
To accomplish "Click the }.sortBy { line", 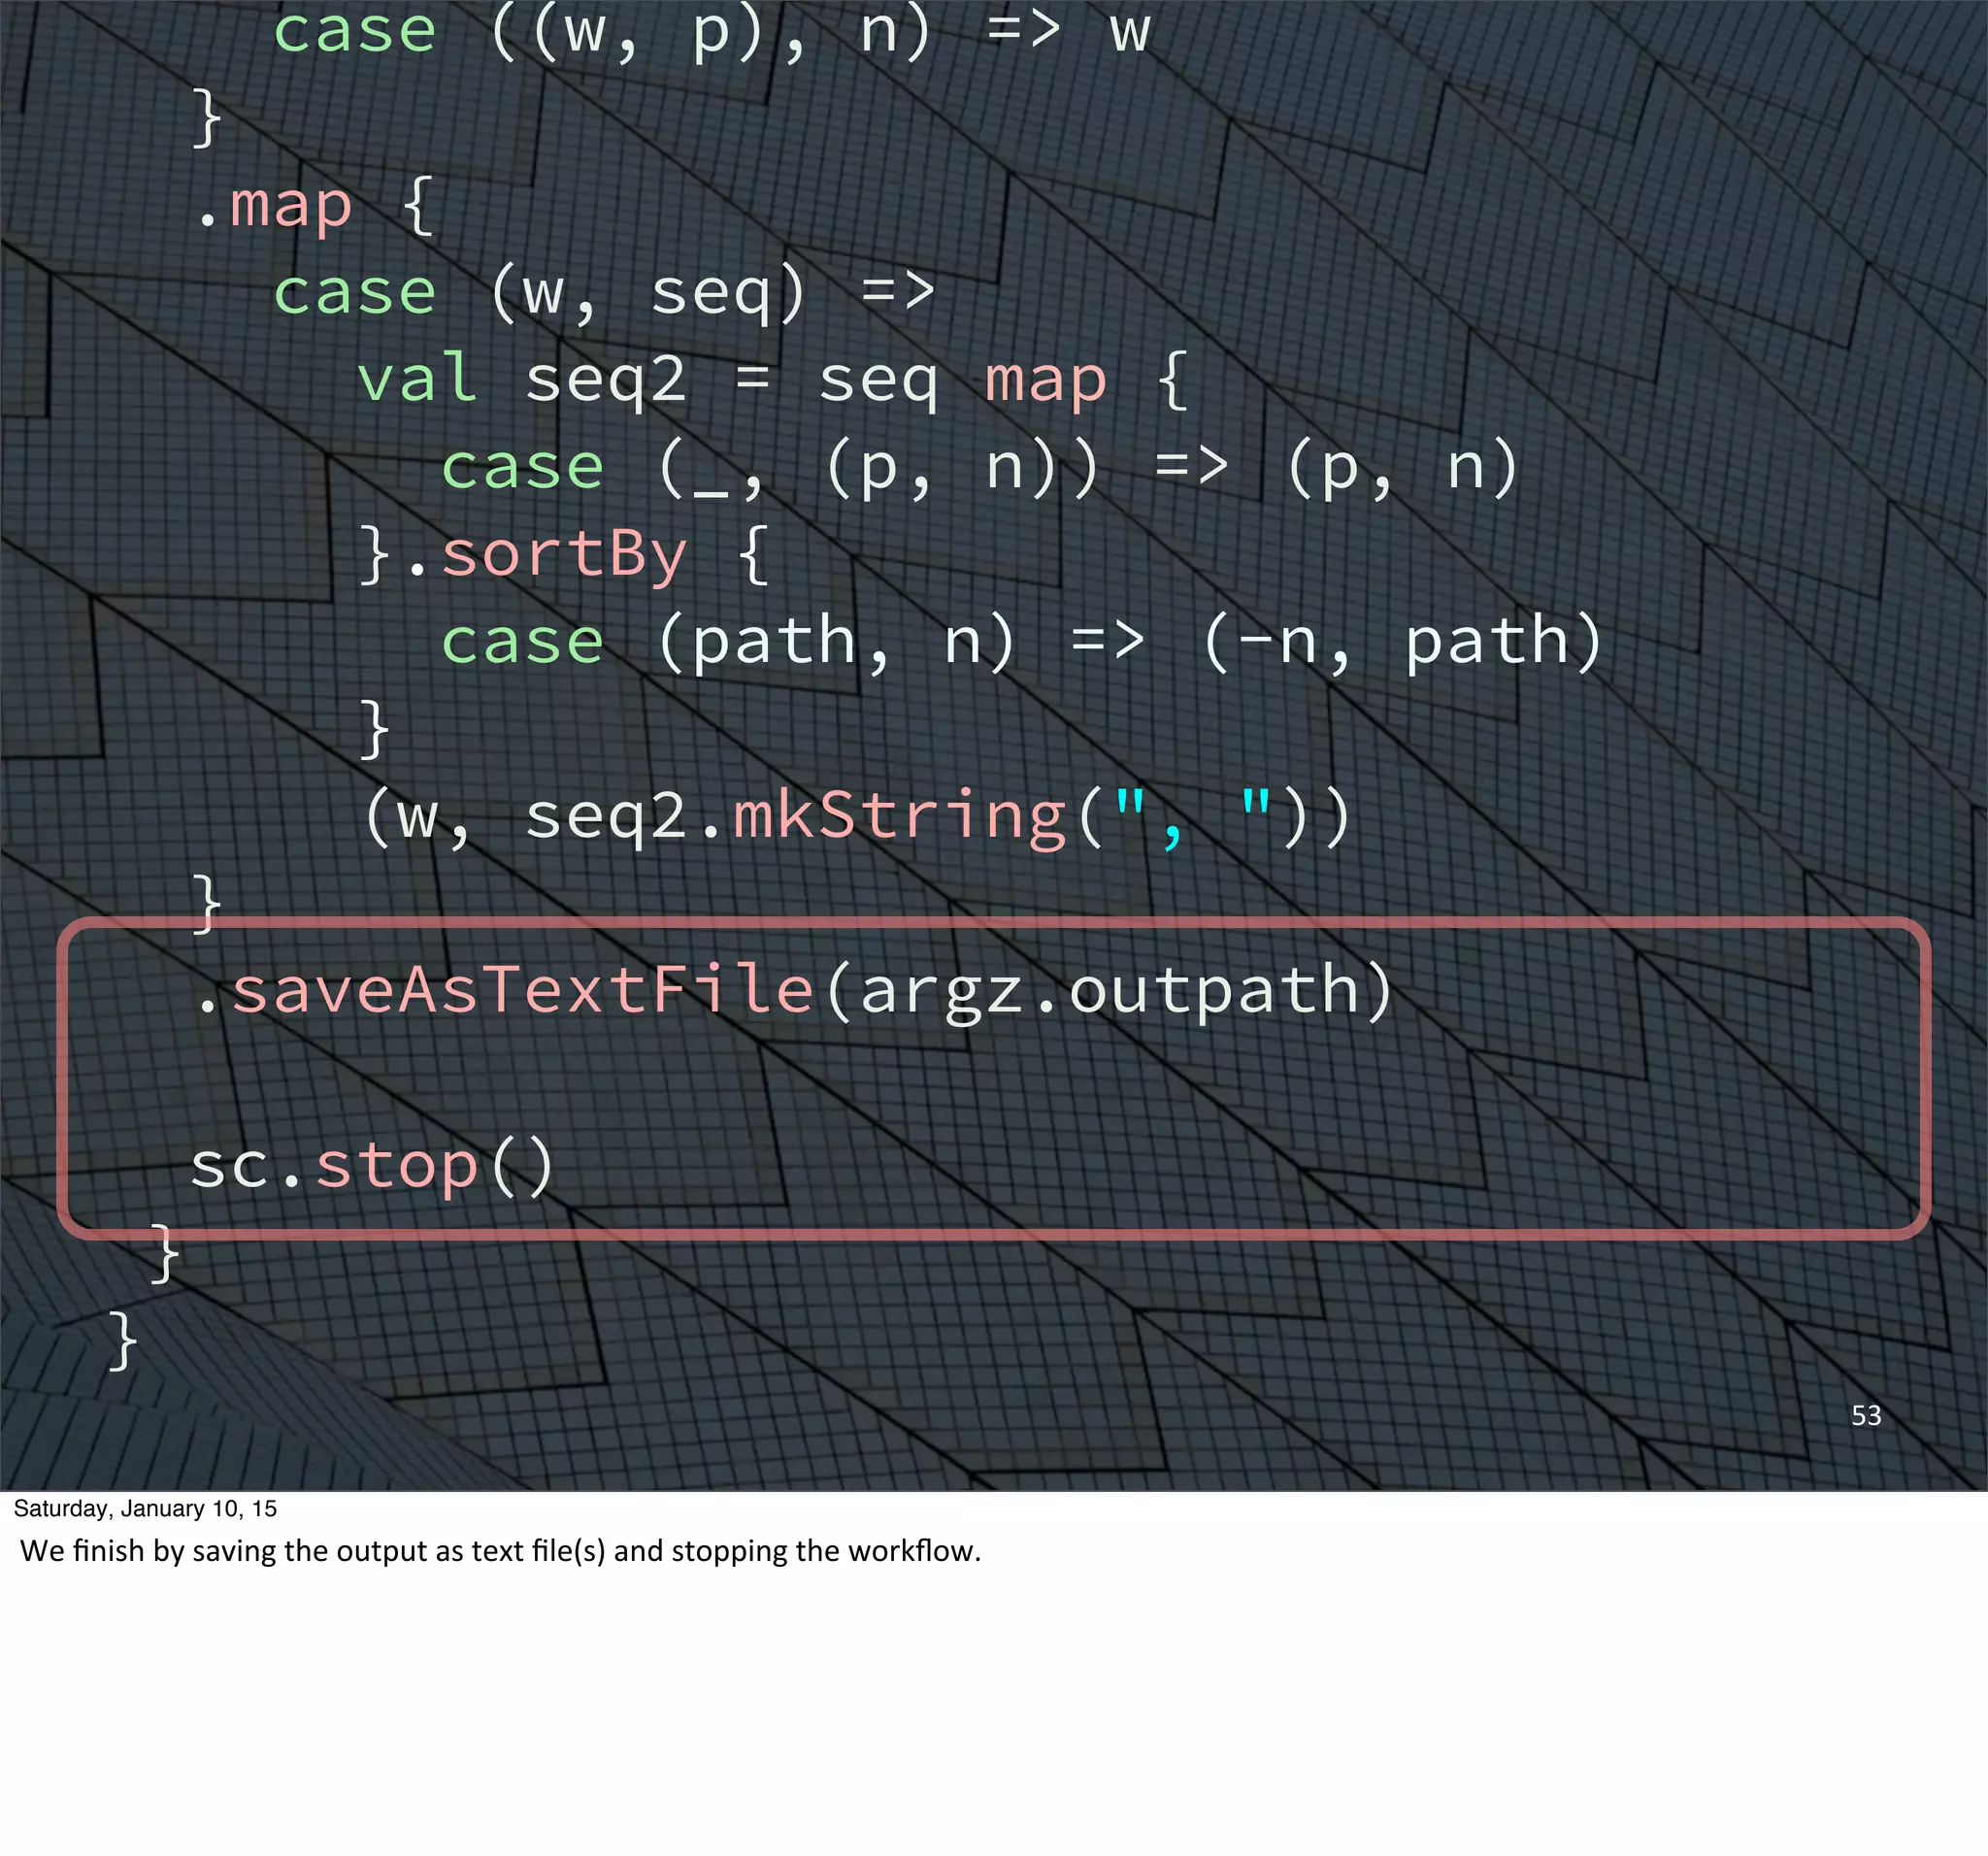I will (564, 555).
